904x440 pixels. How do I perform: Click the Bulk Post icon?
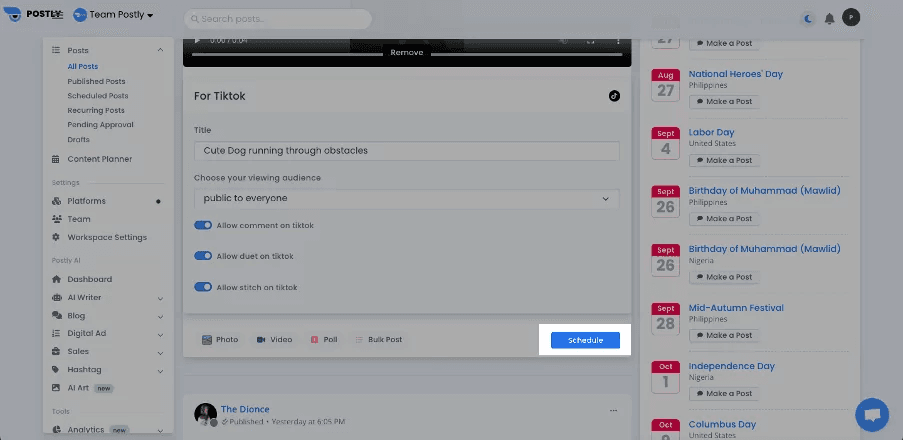[359, 340]
